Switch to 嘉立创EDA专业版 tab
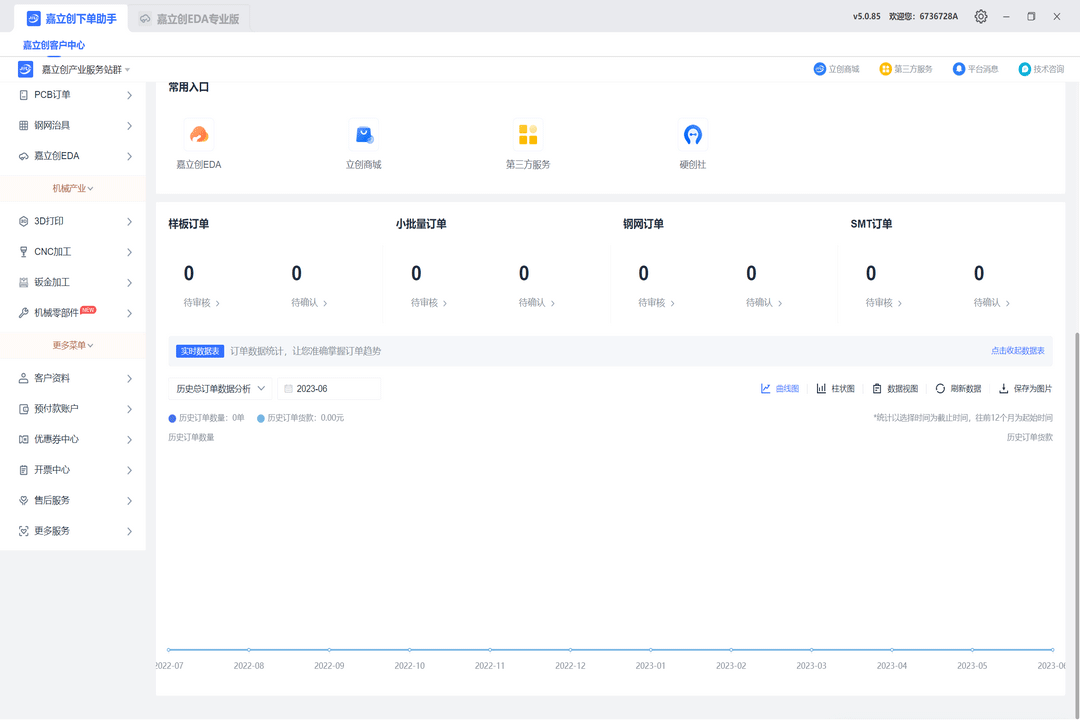 [x=189, y=19]
